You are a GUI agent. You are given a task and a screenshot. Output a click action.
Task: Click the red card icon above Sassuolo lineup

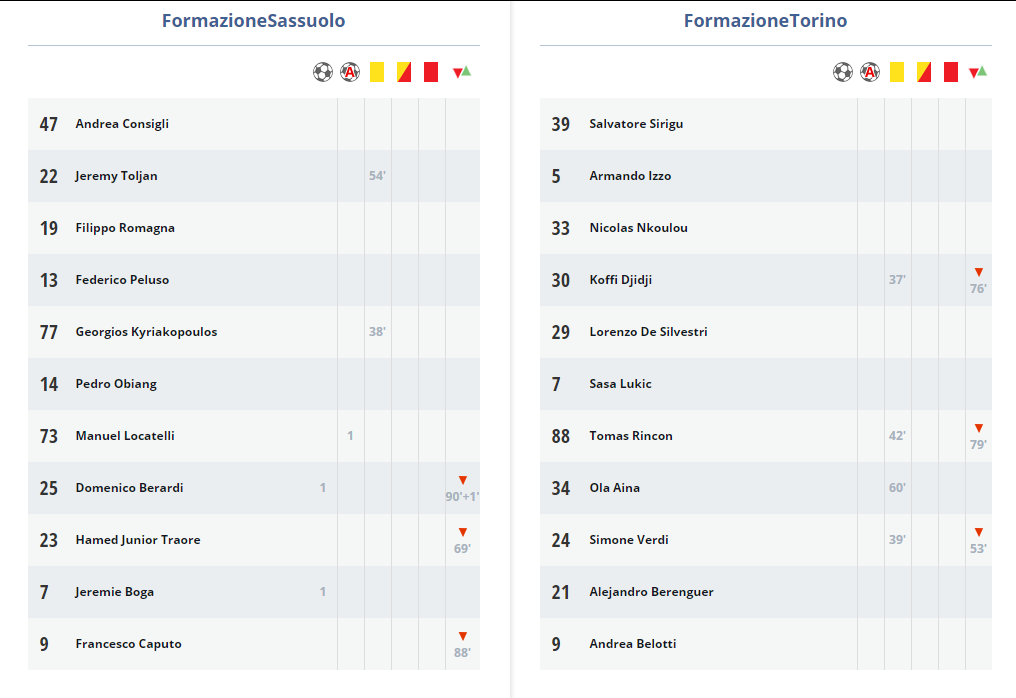pyautogui.click(x=431, y=72)
